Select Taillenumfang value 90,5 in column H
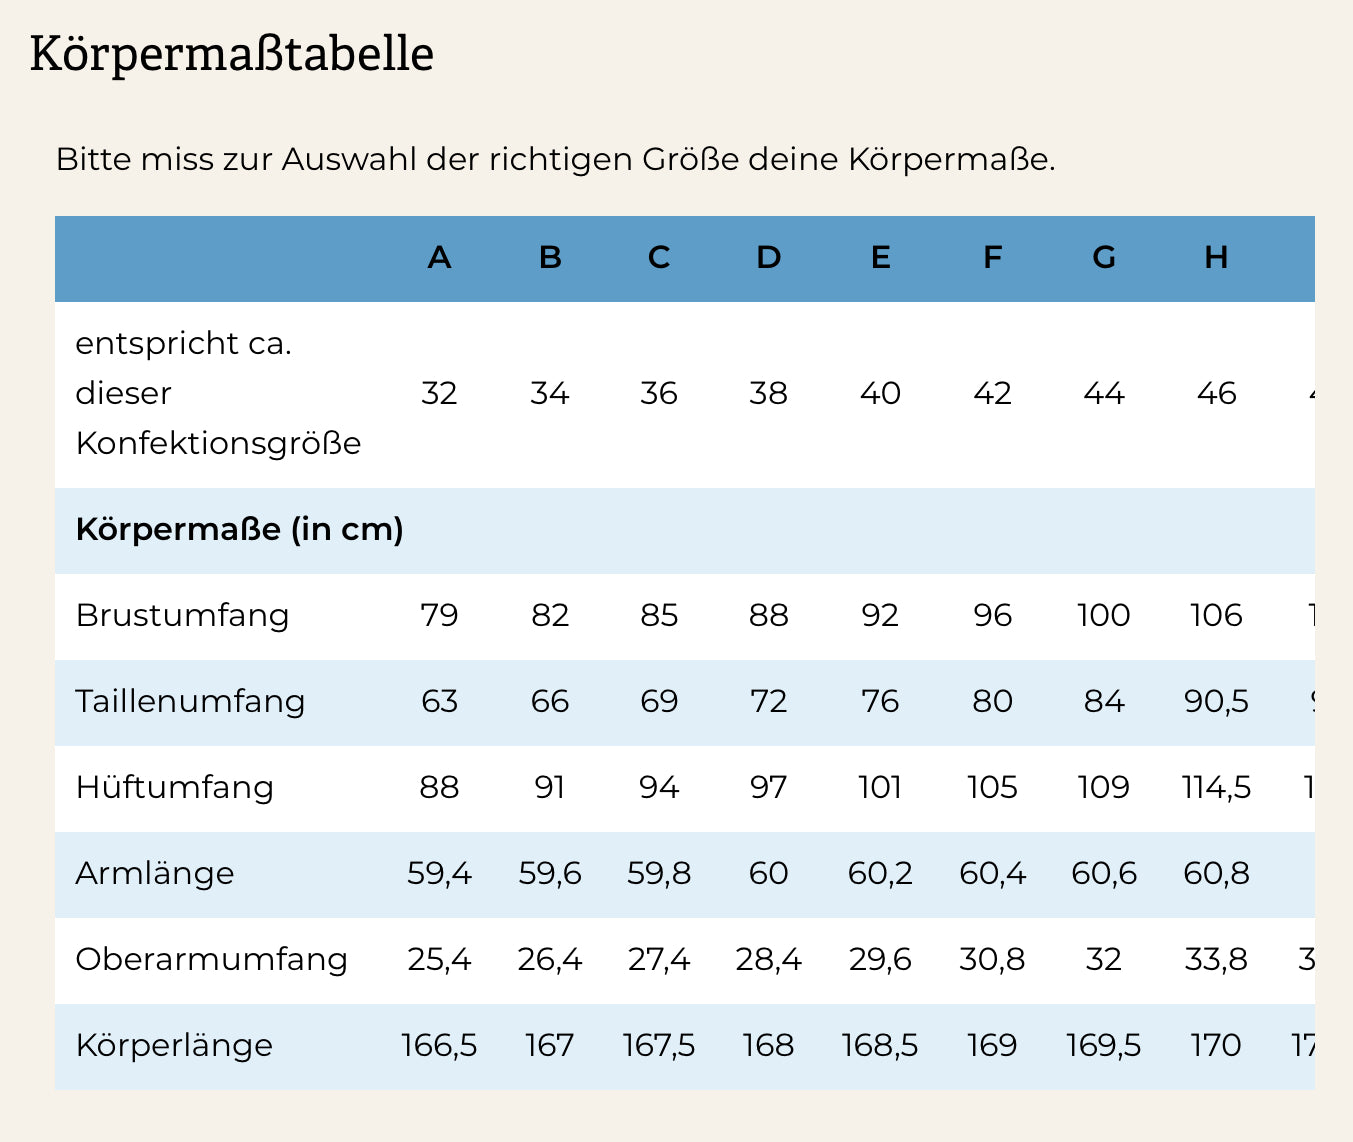This screenshot has height=1142, width=1353. point(1216,701)
